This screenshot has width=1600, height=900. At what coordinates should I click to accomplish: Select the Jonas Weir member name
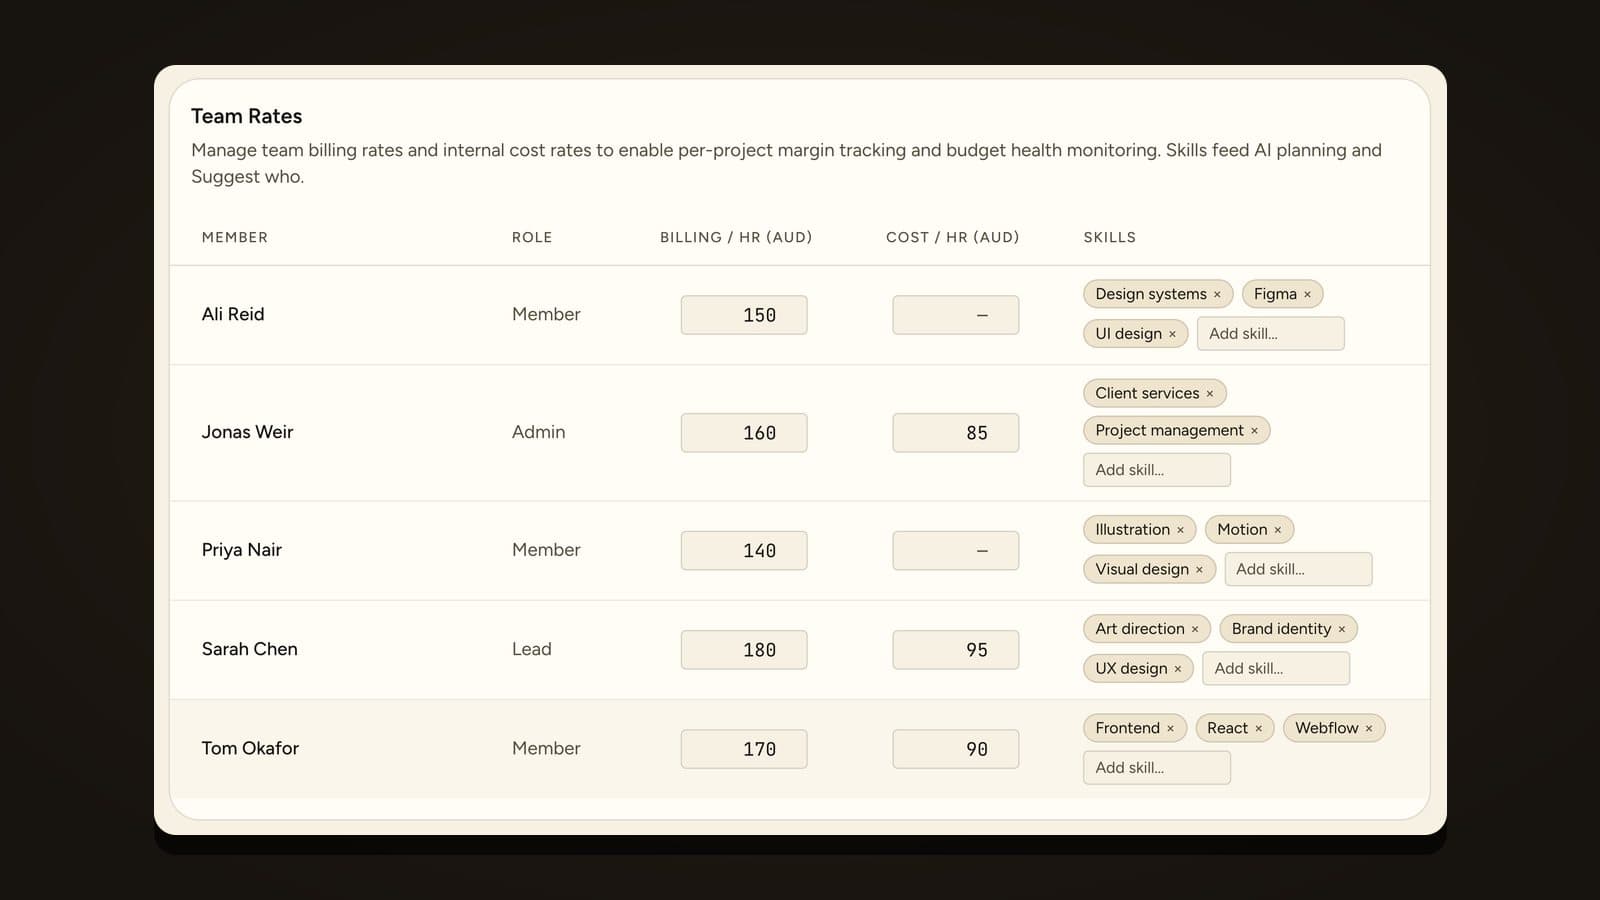click(247, 432)
